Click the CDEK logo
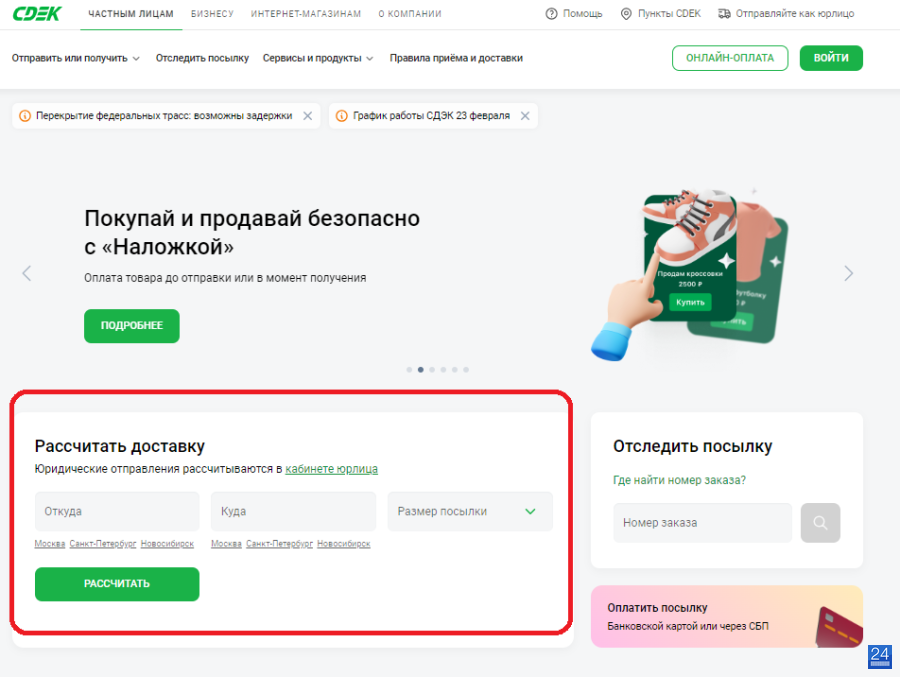900x677 pixels. tap(37, 13)
